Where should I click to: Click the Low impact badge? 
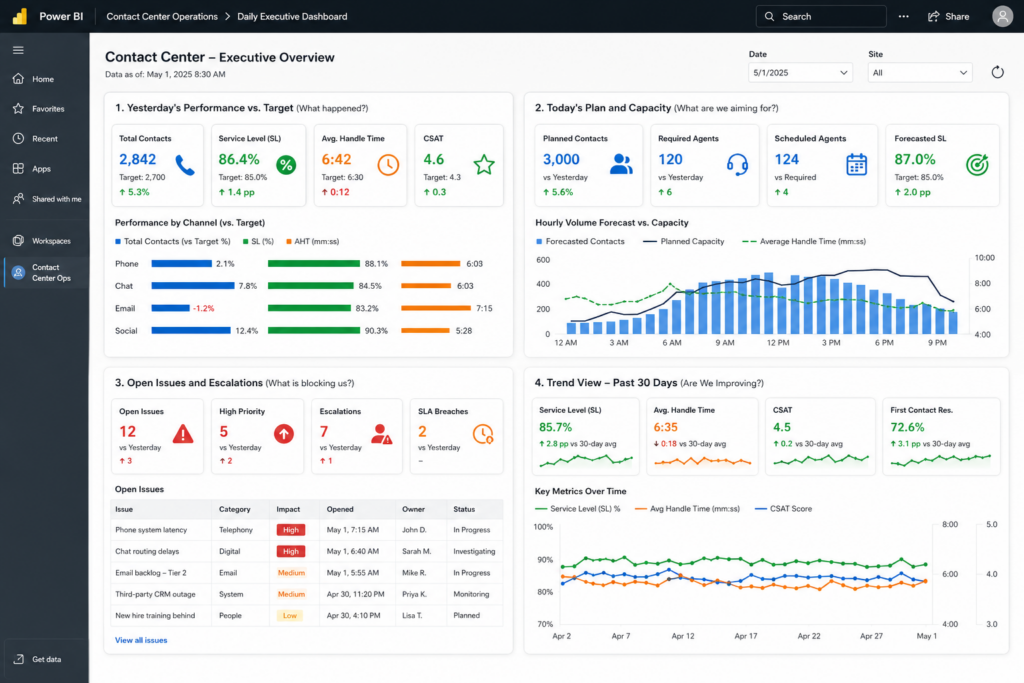290,616
